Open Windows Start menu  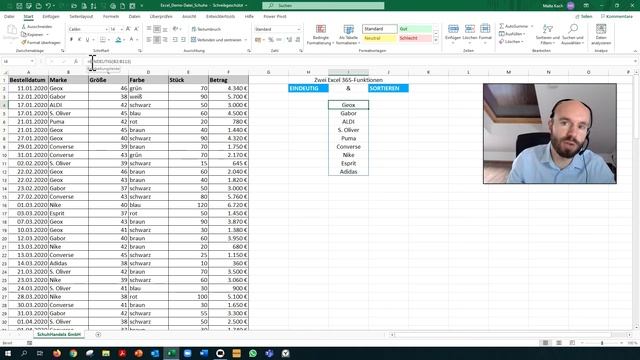point(7,353)
